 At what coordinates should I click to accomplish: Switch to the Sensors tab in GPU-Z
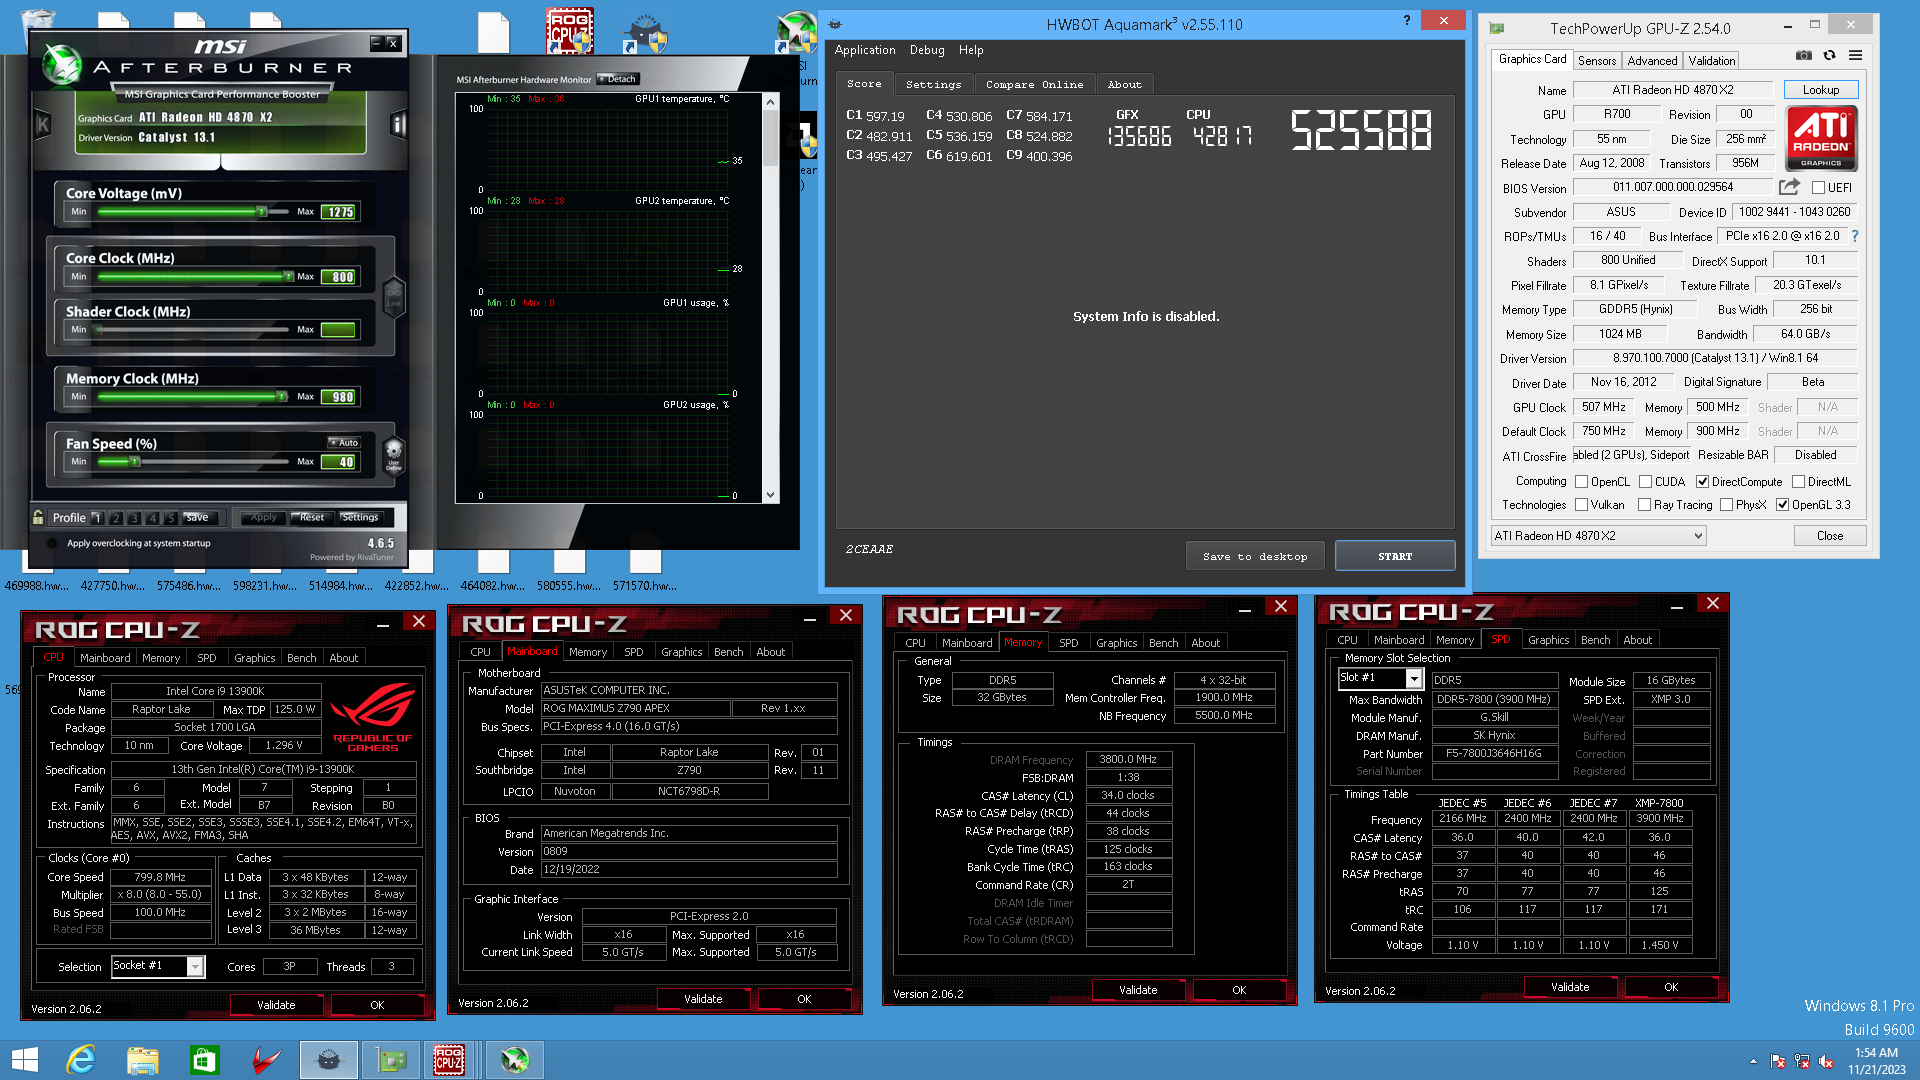pos(1596,61)
